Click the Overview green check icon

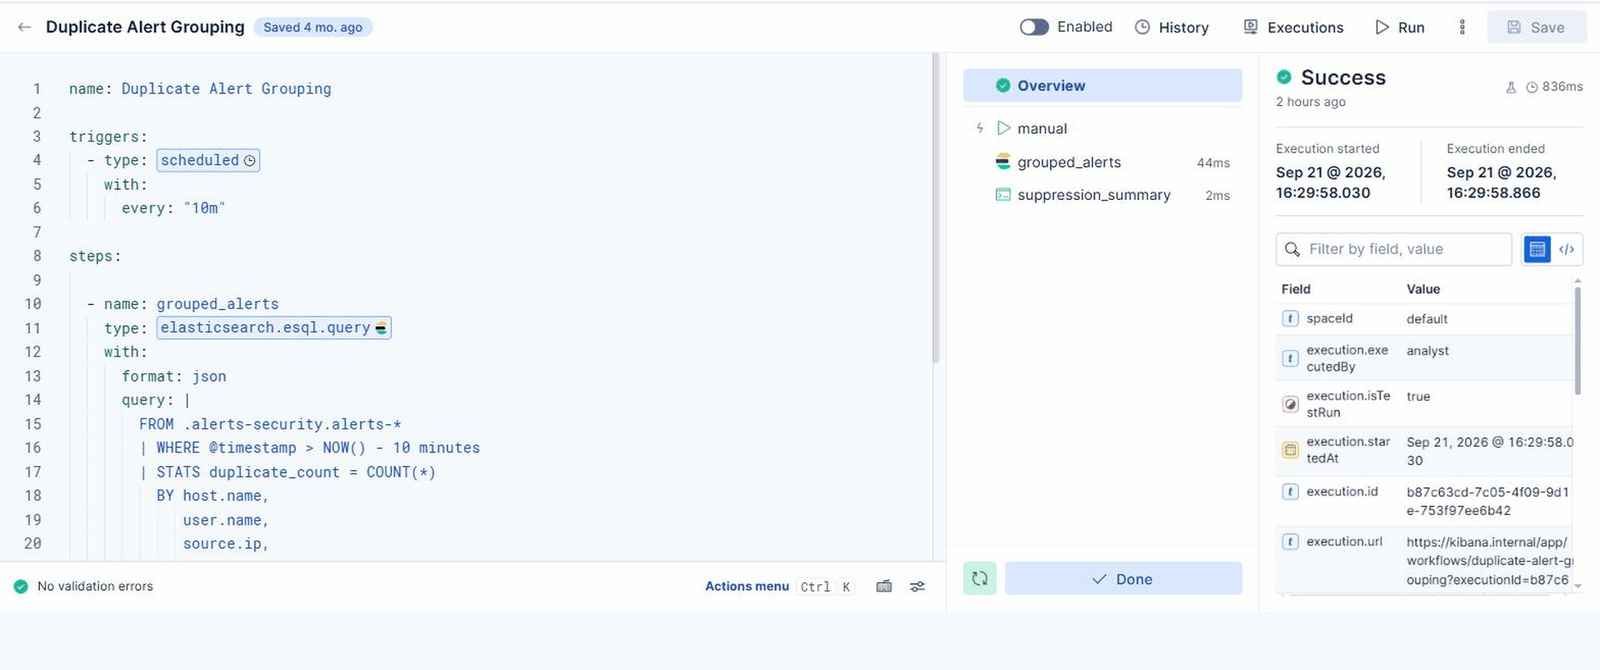pyautogui.click(x=1003, y=86)
